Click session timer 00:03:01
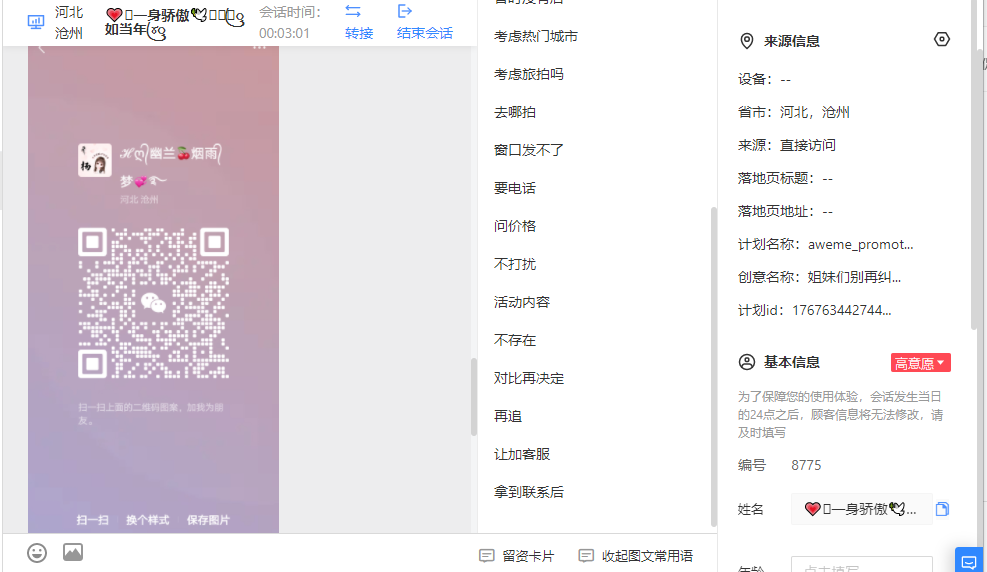Image resolution: width=987 pixels, height=572 pixels. (285, 33)
